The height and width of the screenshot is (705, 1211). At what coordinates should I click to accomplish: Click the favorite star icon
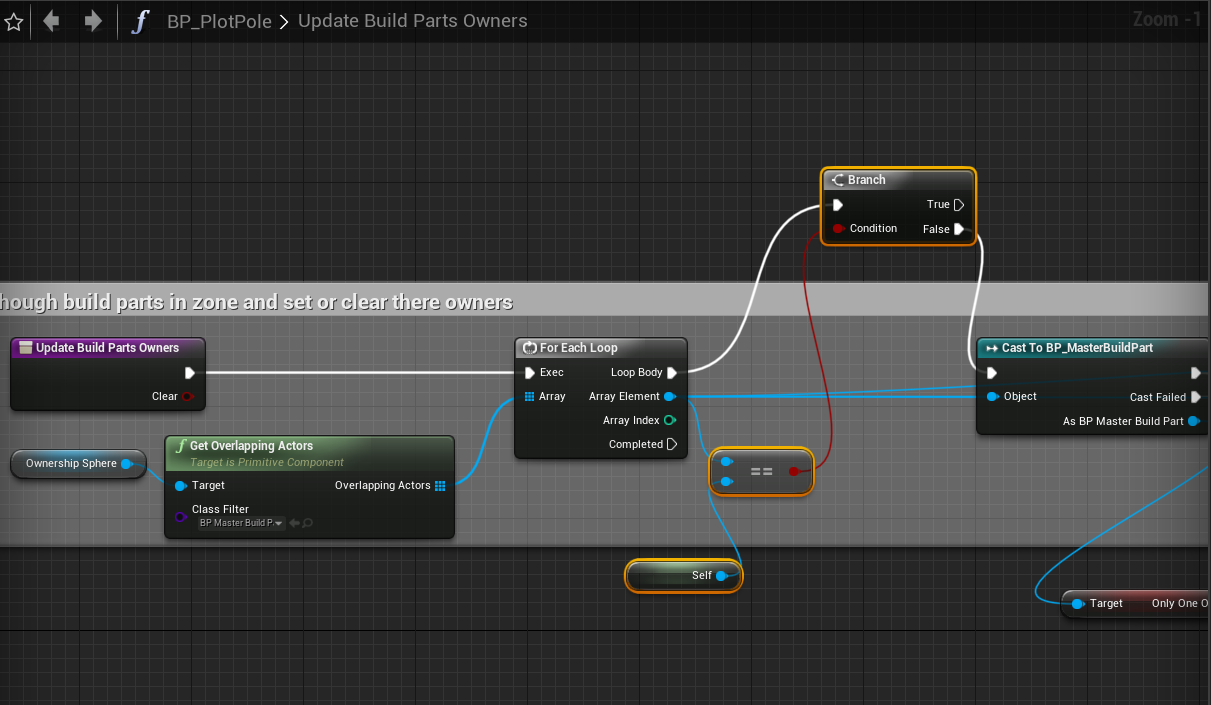point(13,21)
